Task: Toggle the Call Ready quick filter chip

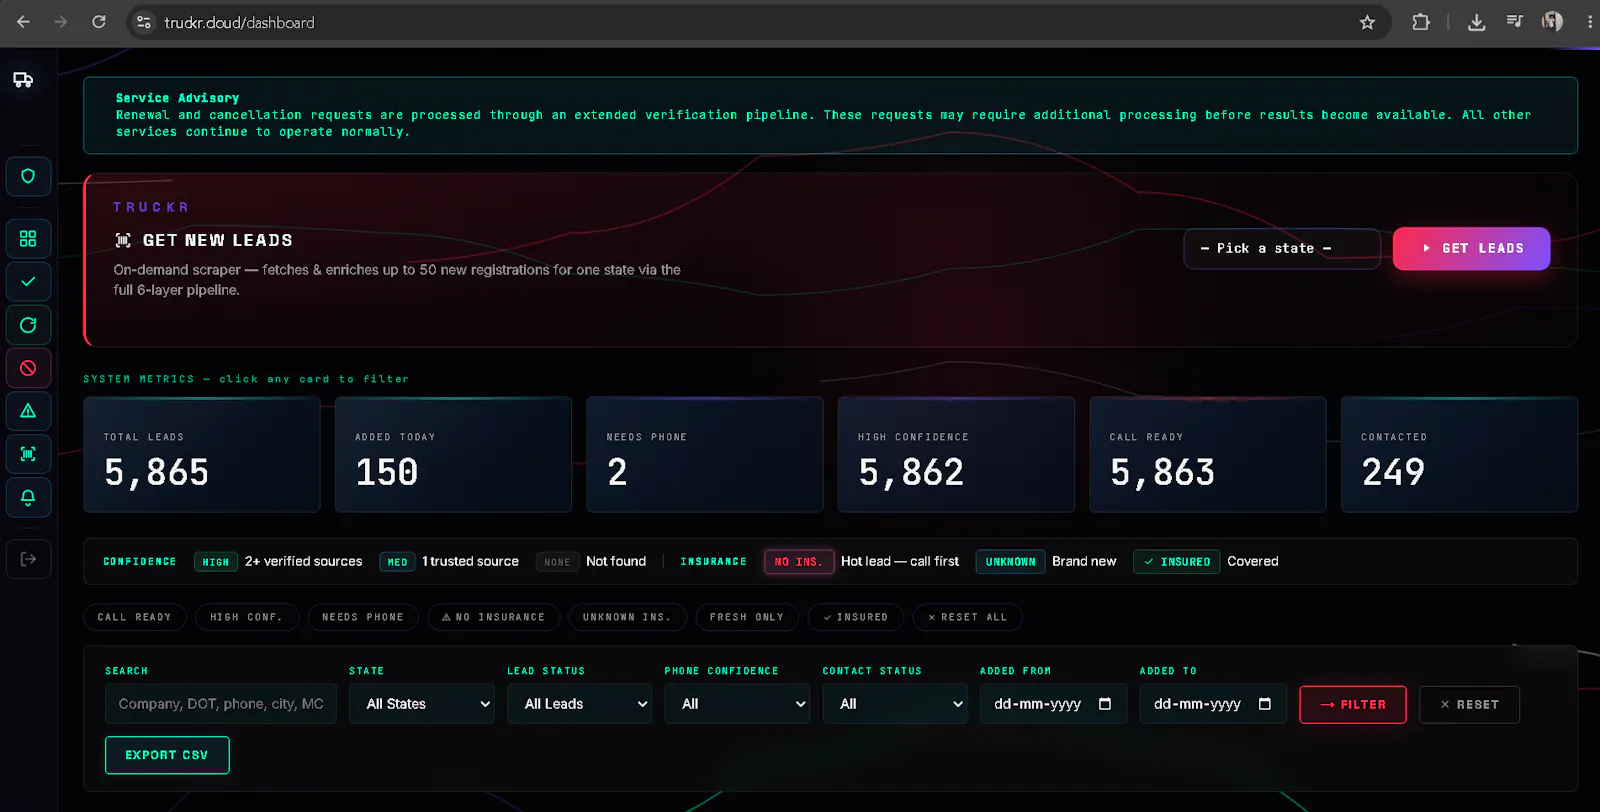Action: (x=134, y=617)
